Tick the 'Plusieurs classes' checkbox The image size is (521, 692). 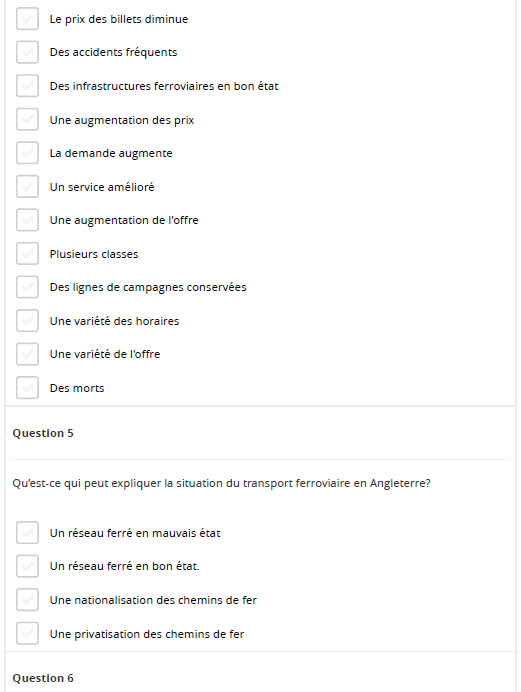[x=27, y=254]
